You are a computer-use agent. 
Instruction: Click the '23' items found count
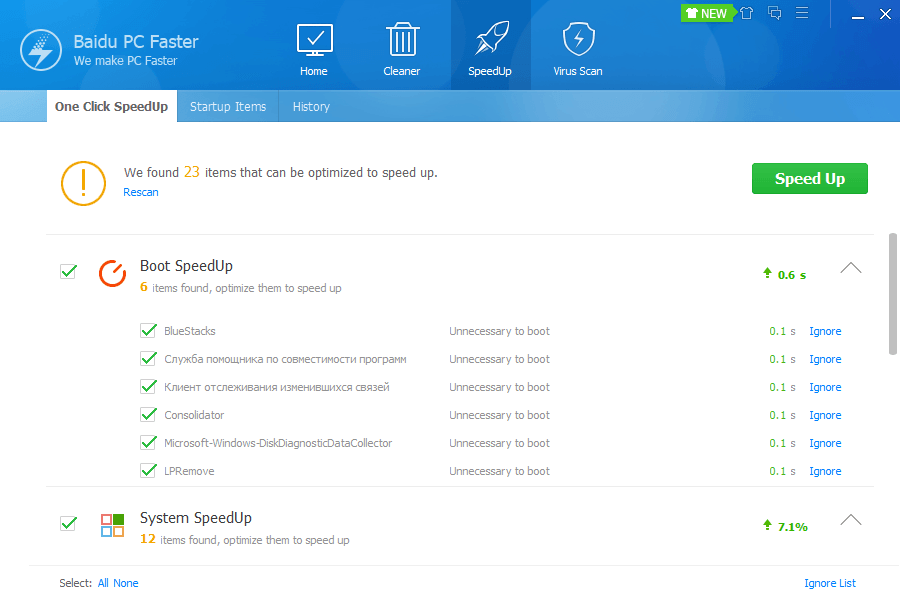tap(192, 172)
